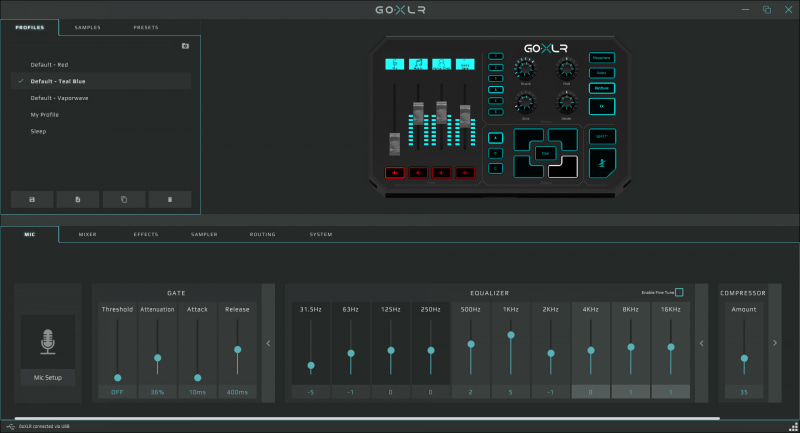Open the System tab
Image resolution: width=800 pixels, height=433 pixels.
321,235
